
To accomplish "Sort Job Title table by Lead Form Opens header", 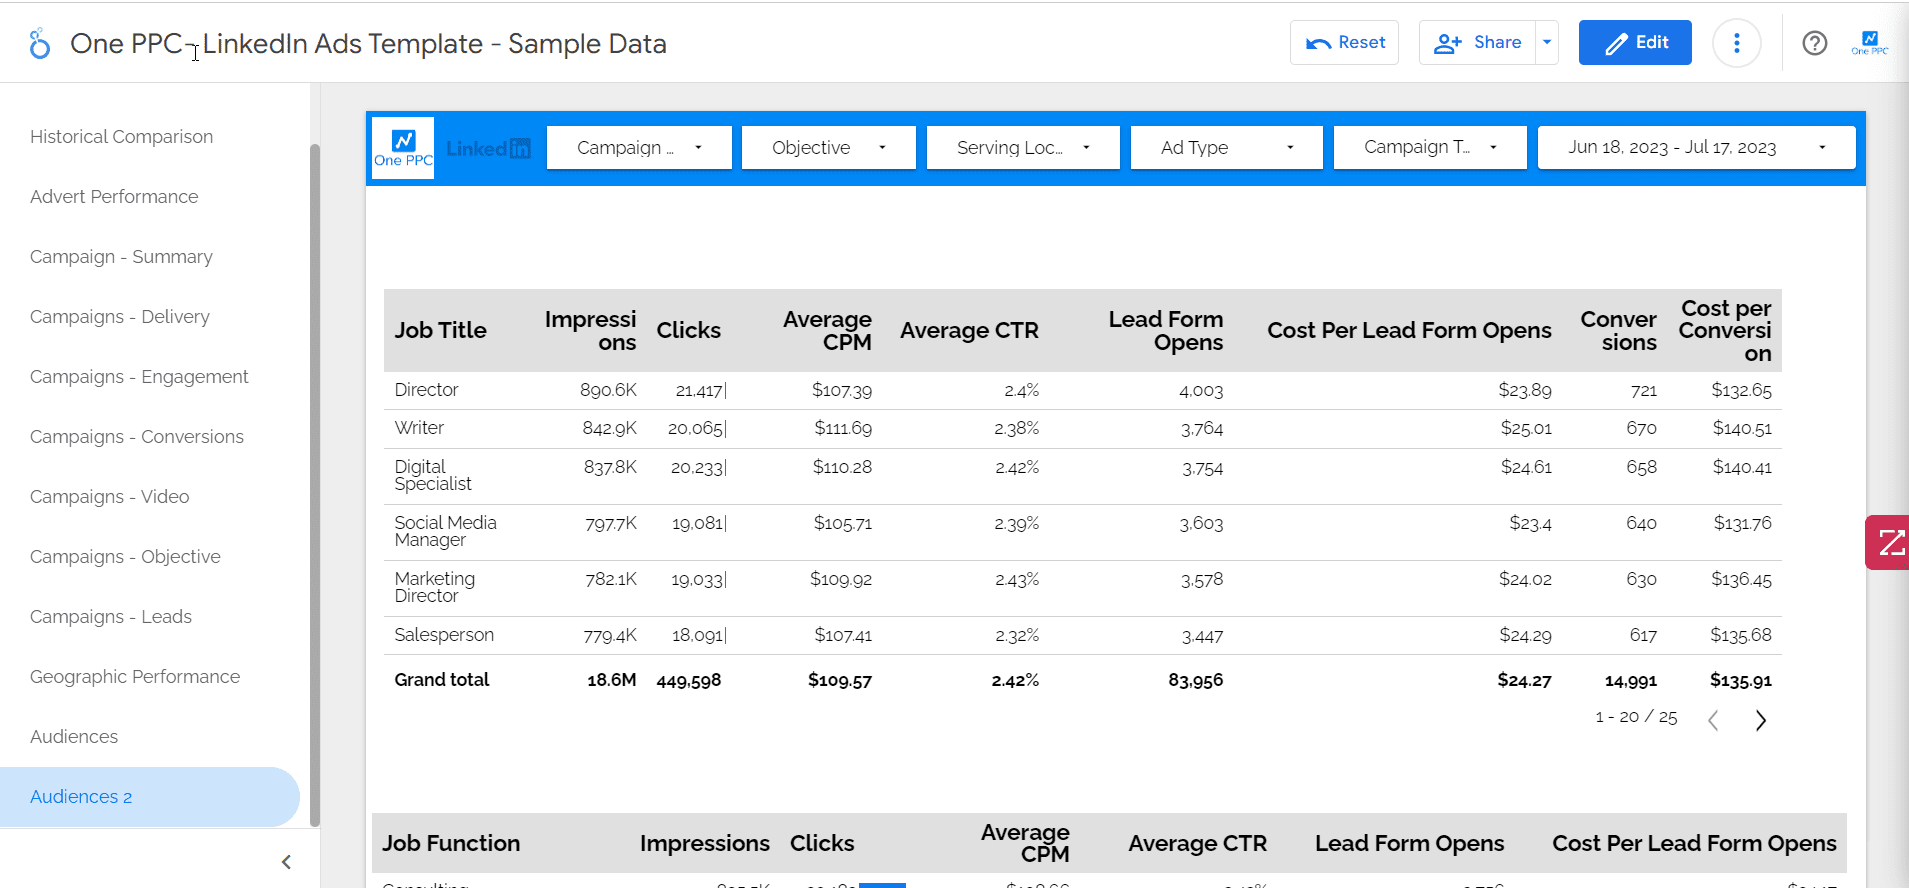I will point(1165,331).
